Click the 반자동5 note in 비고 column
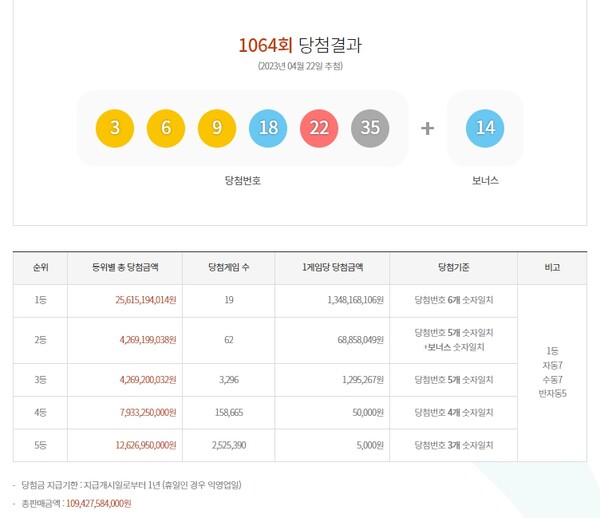This screenshot has width=600, height=518. tap(552, 394)
